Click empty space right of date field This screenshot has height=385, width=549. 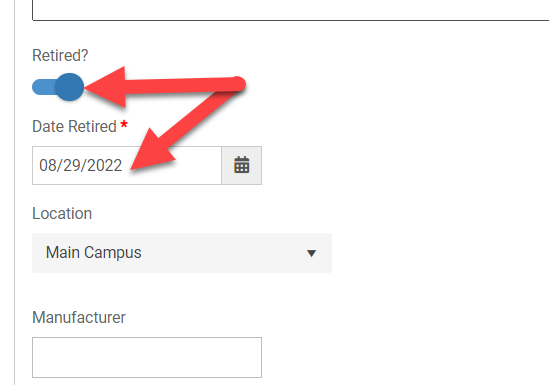(x=403, y=165)
